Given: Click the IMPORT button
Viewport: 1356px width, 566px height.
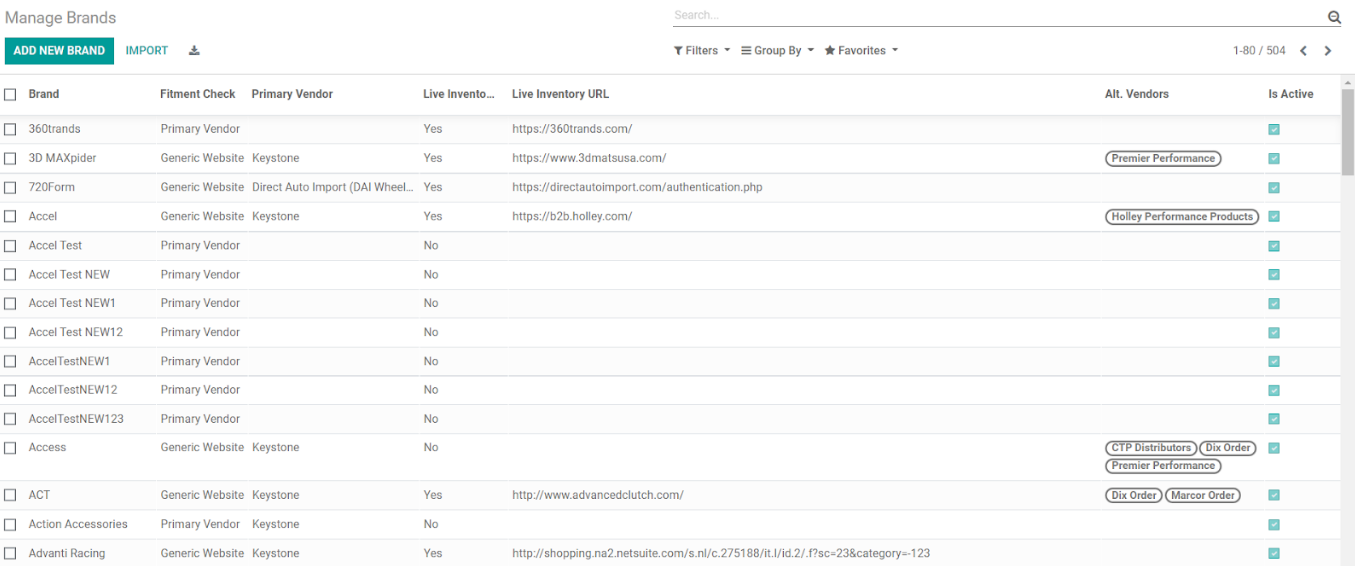Looking at the screenshot, I should click(147, 51).
